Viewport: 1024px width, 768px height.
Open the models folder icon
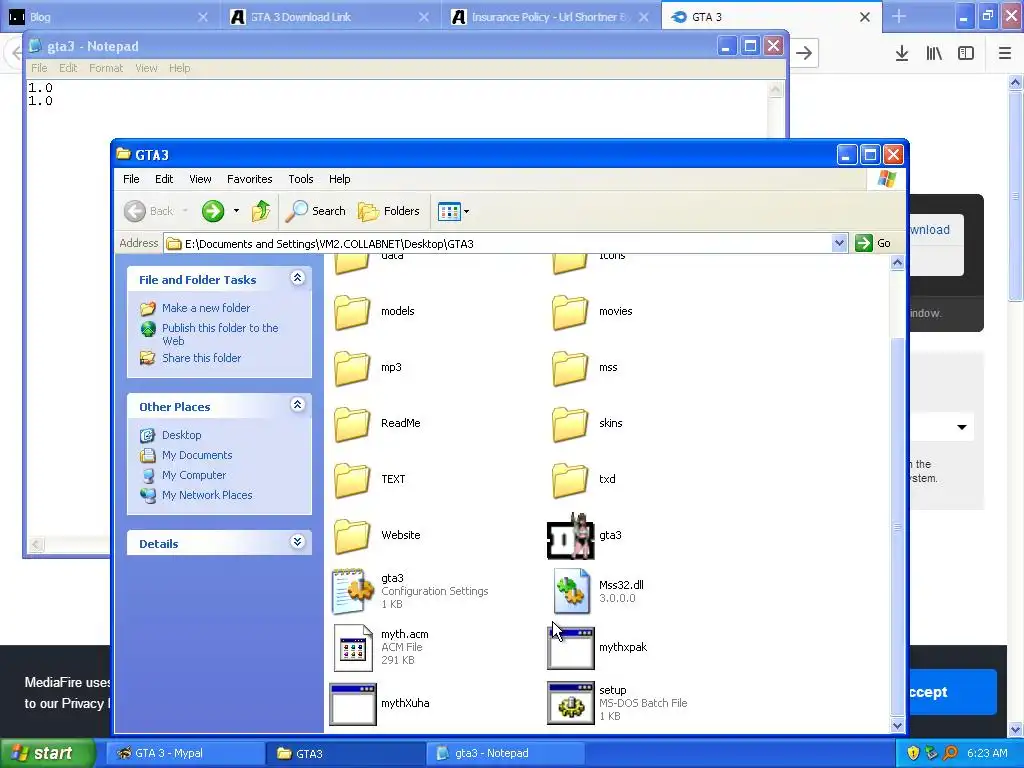tap(353, 312)
